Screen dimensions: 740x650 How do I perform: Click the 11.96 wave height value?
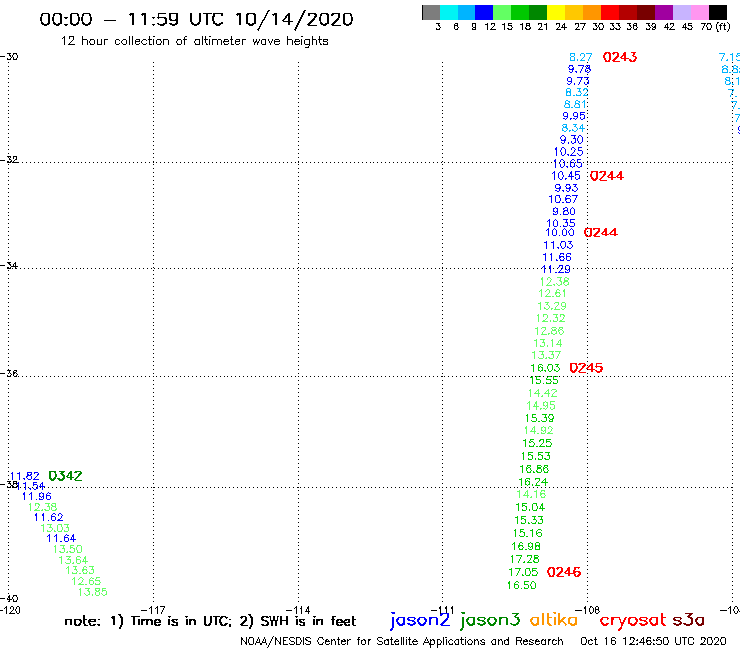coord(37,497)
